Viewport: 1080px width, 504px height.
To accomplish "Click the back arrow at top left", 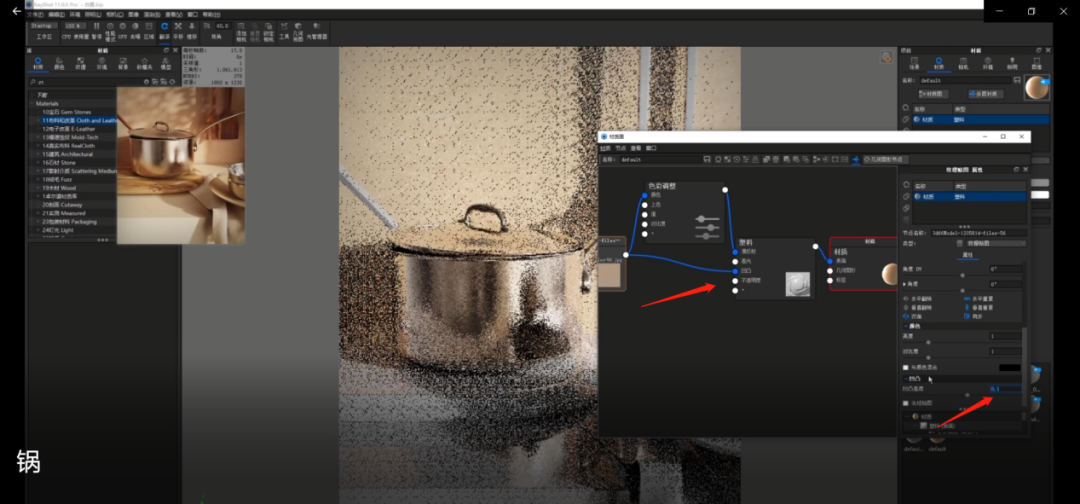I will tap(16, 11).
